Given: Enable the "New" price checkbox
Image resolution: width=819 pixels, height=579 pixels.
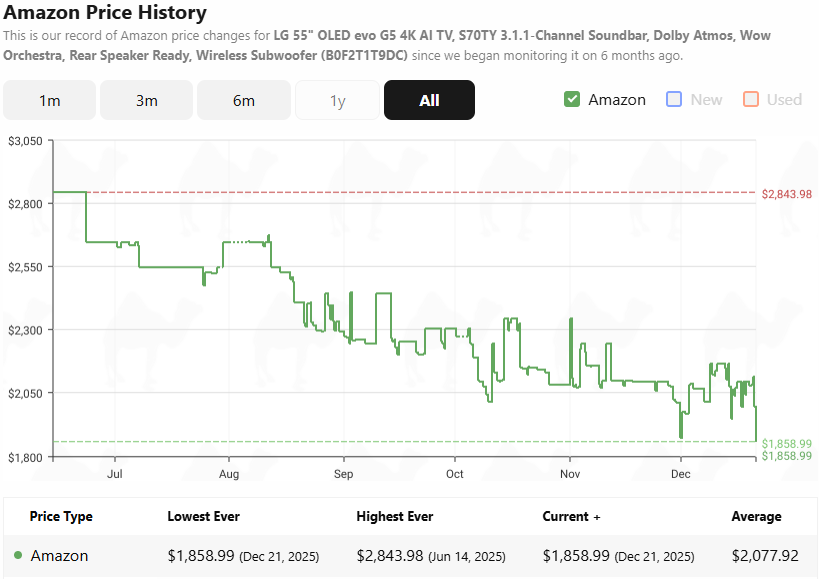Looking at the screenshot, I should pos(673,100).
